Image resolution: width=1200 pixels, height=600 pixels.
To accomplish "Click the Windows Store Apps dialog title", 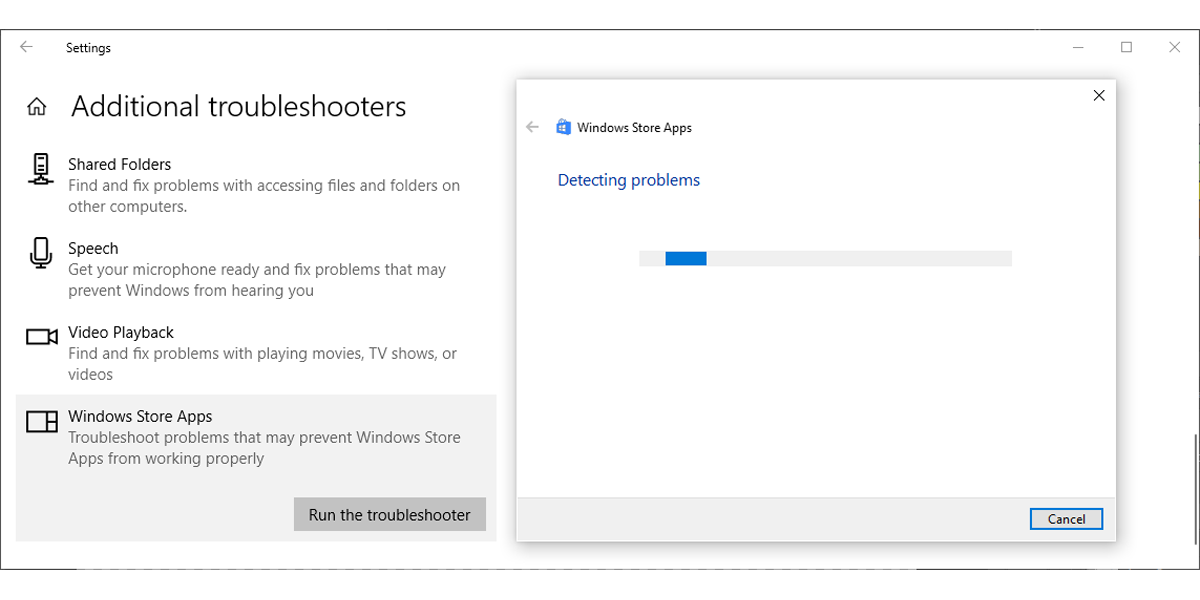I will click(x=634, y=127).
